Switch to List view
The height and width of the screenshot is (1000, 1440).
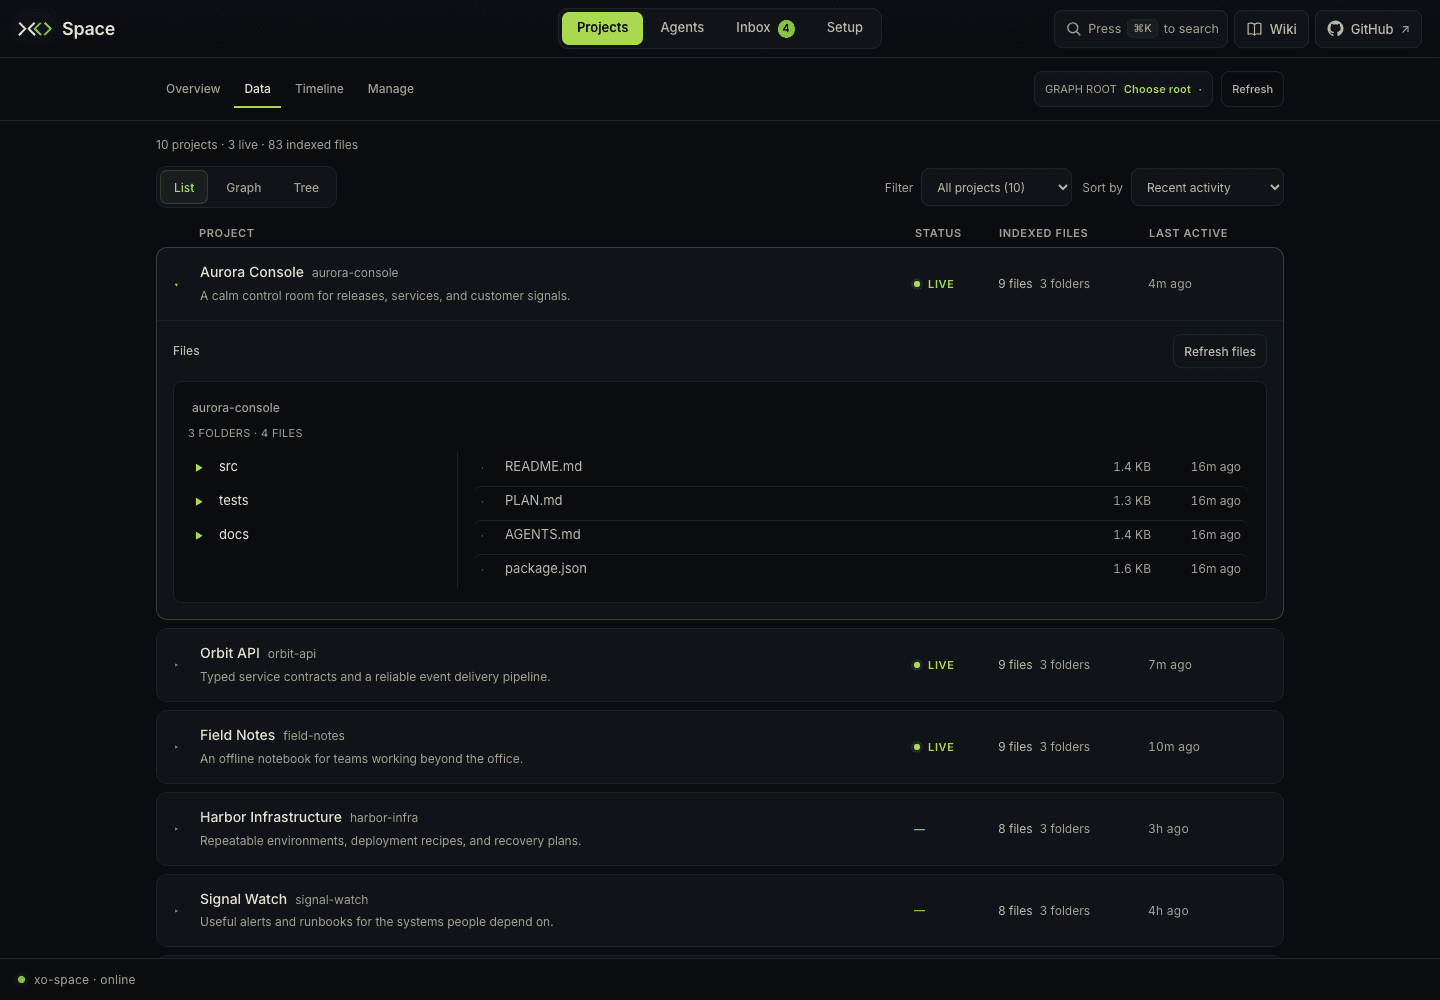click(184, 188)
